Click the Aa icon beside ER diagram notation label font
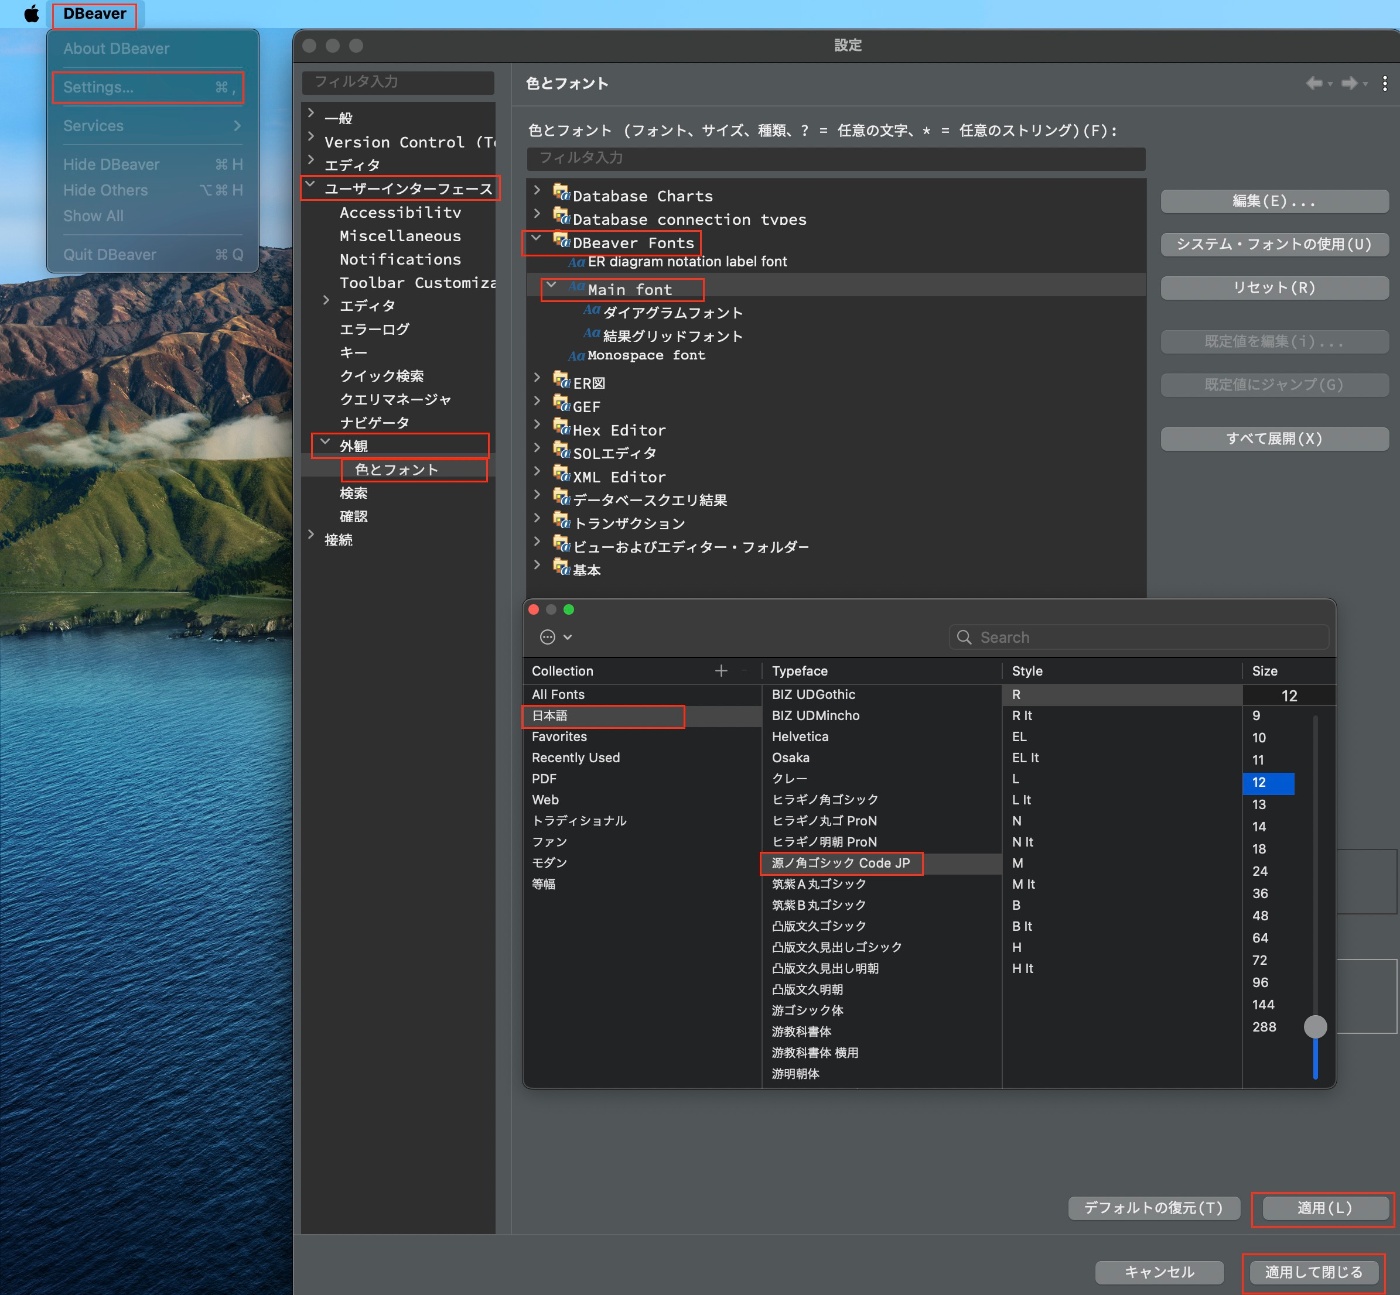The height and width of the screenshot is (1295, 1400). point(576,262)
